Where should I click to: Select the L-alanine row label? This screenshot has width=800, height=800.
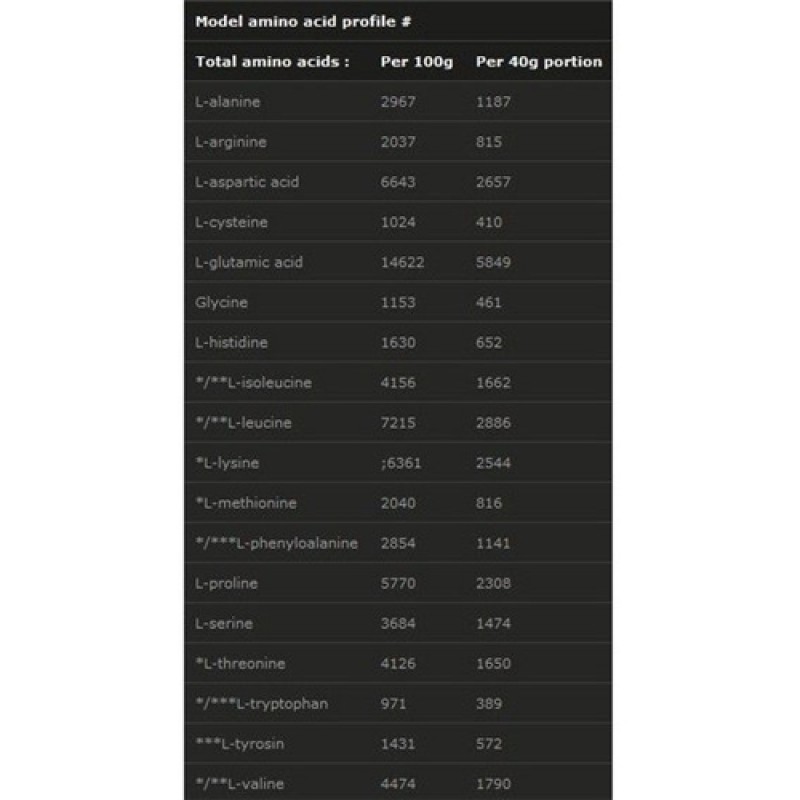click(229, 102)
